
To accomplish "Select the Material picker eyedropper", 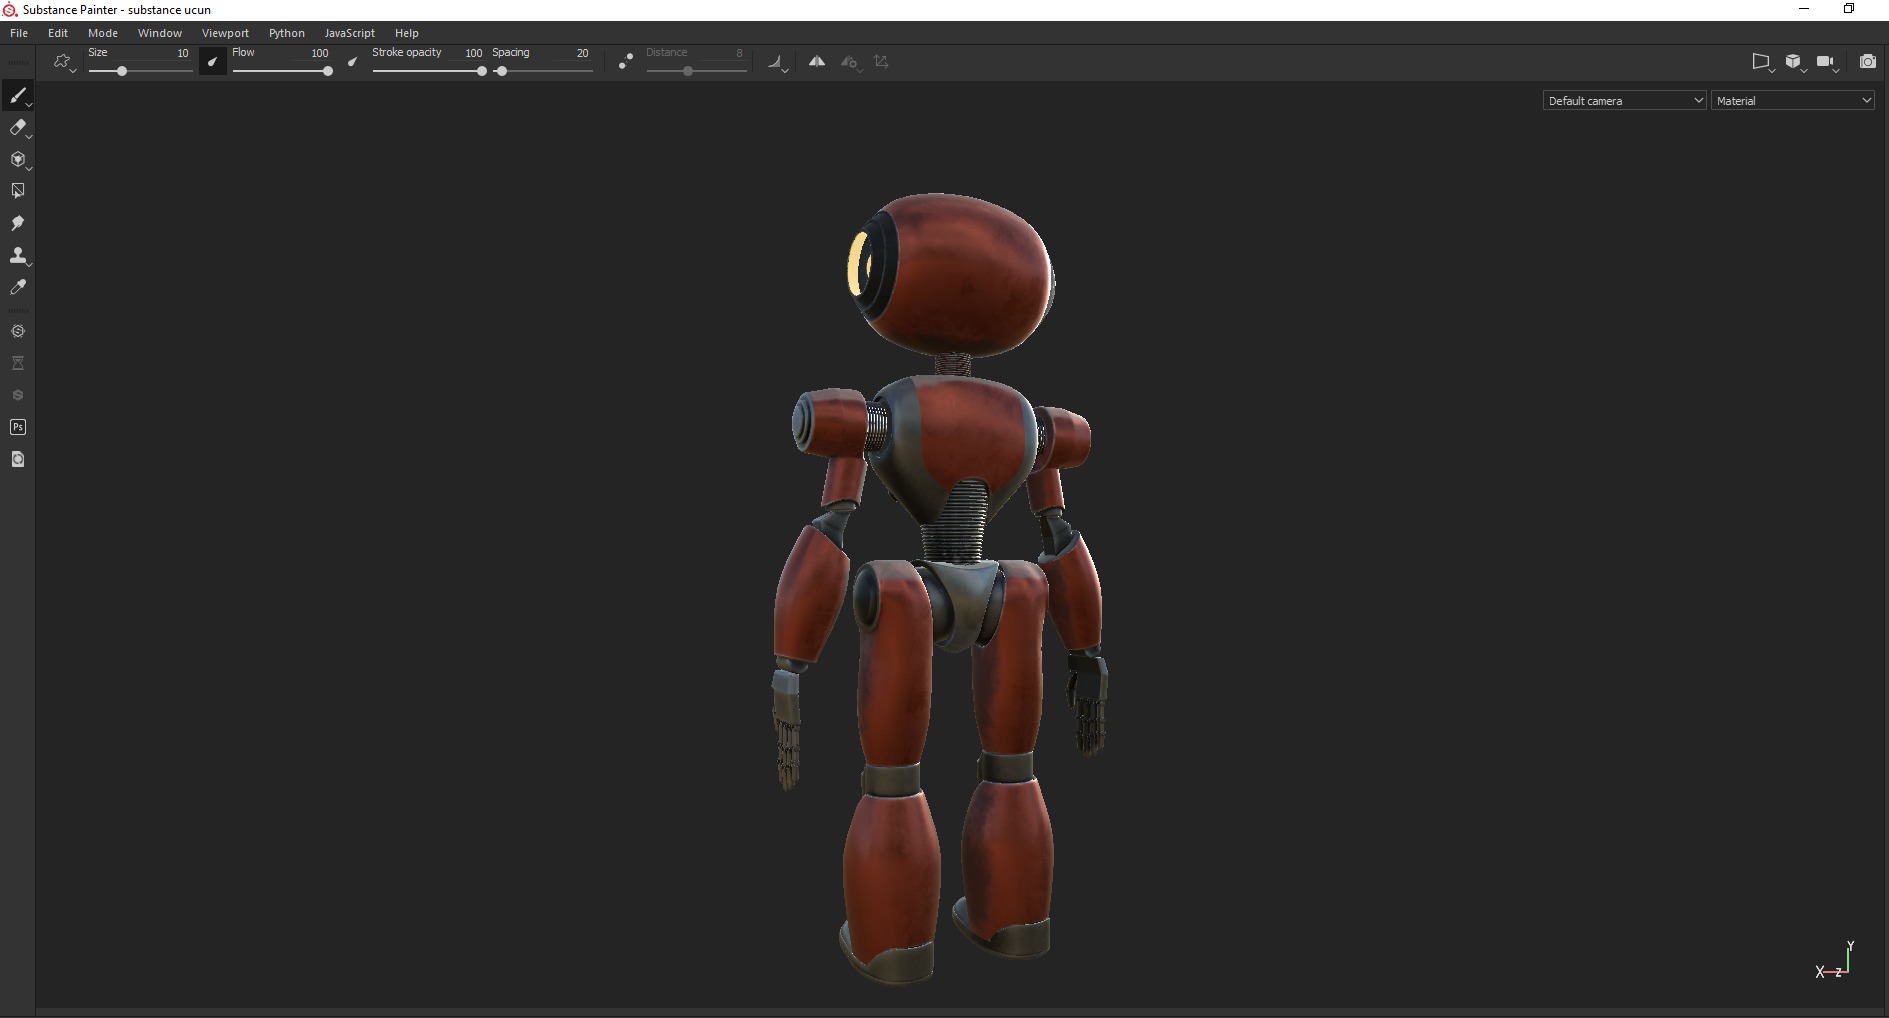I will [x=18, y=287].
